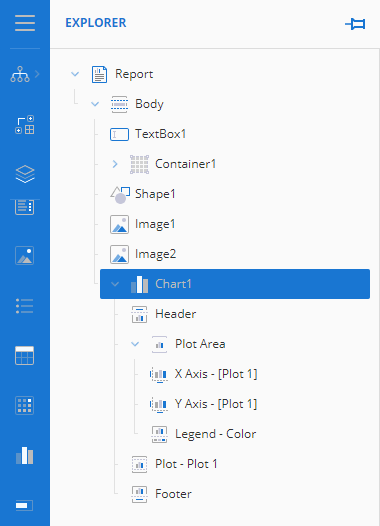
Task: Select the Tablix grid tool in sidebar
Action: tap(24, 406)
